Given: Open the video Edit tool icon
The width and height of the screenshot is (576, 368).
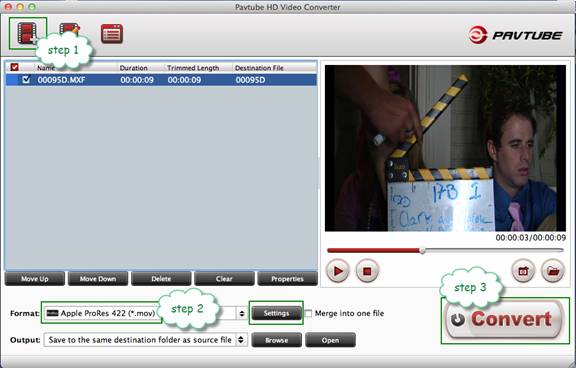Looking at the screenshot, I should click(69, 30).
